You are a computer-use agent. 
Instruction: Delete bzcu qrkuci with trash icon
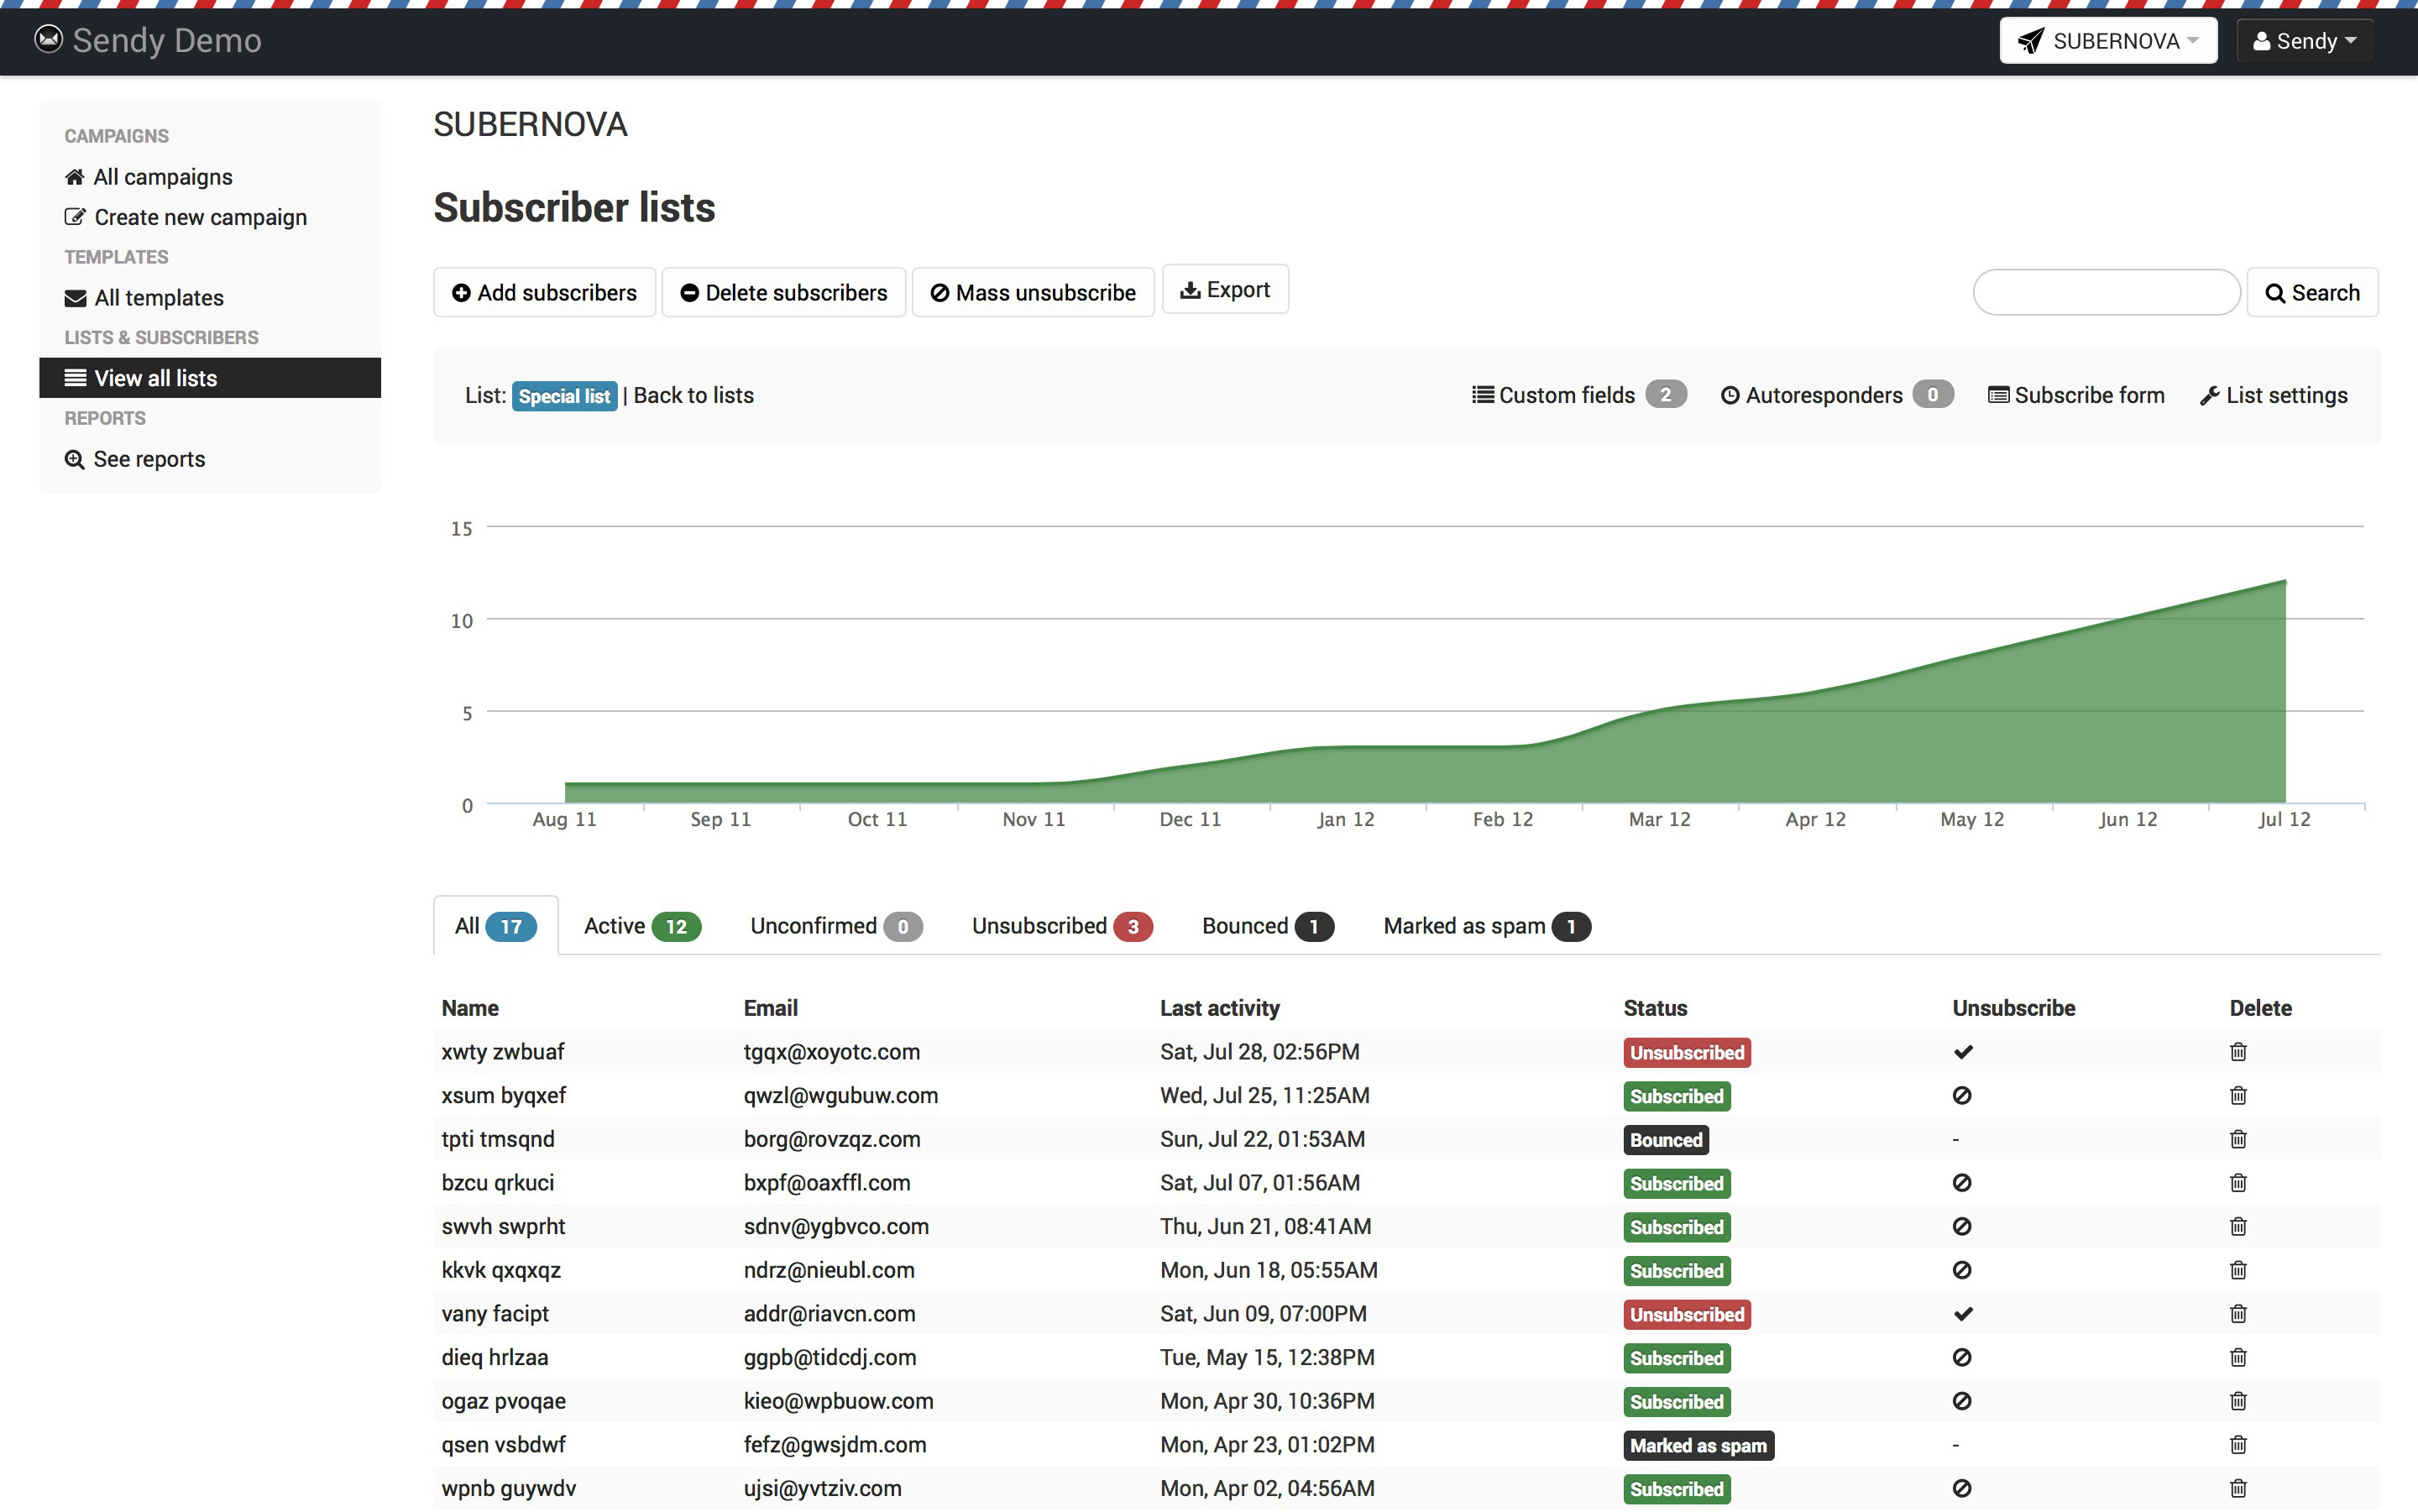point(2238,1183)
